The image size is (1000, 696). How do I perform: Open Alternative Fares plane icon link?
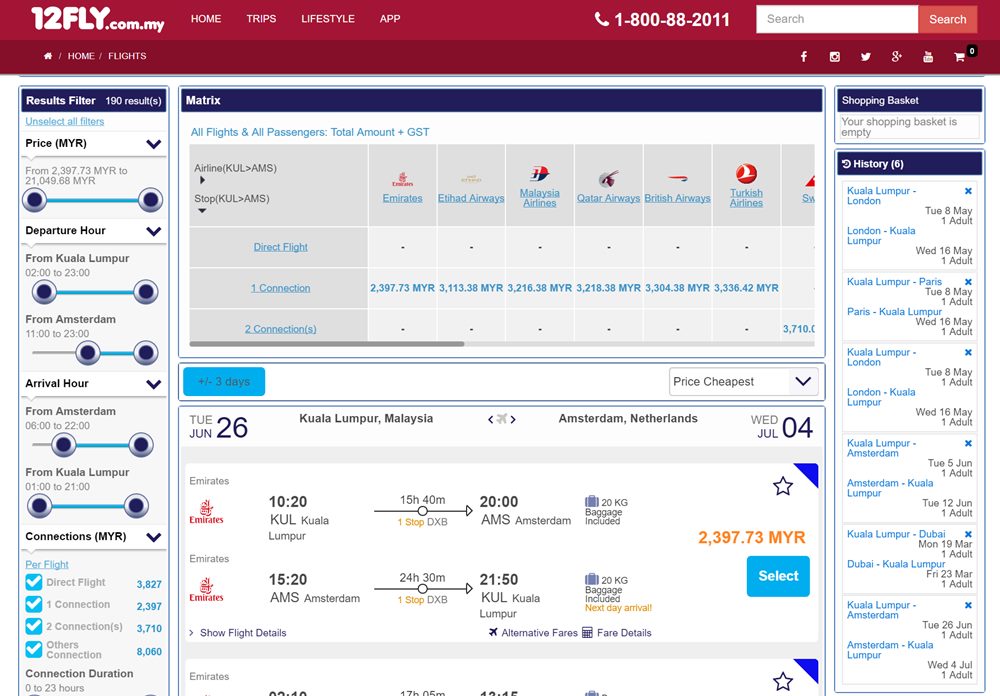click(x=493, y=632)
